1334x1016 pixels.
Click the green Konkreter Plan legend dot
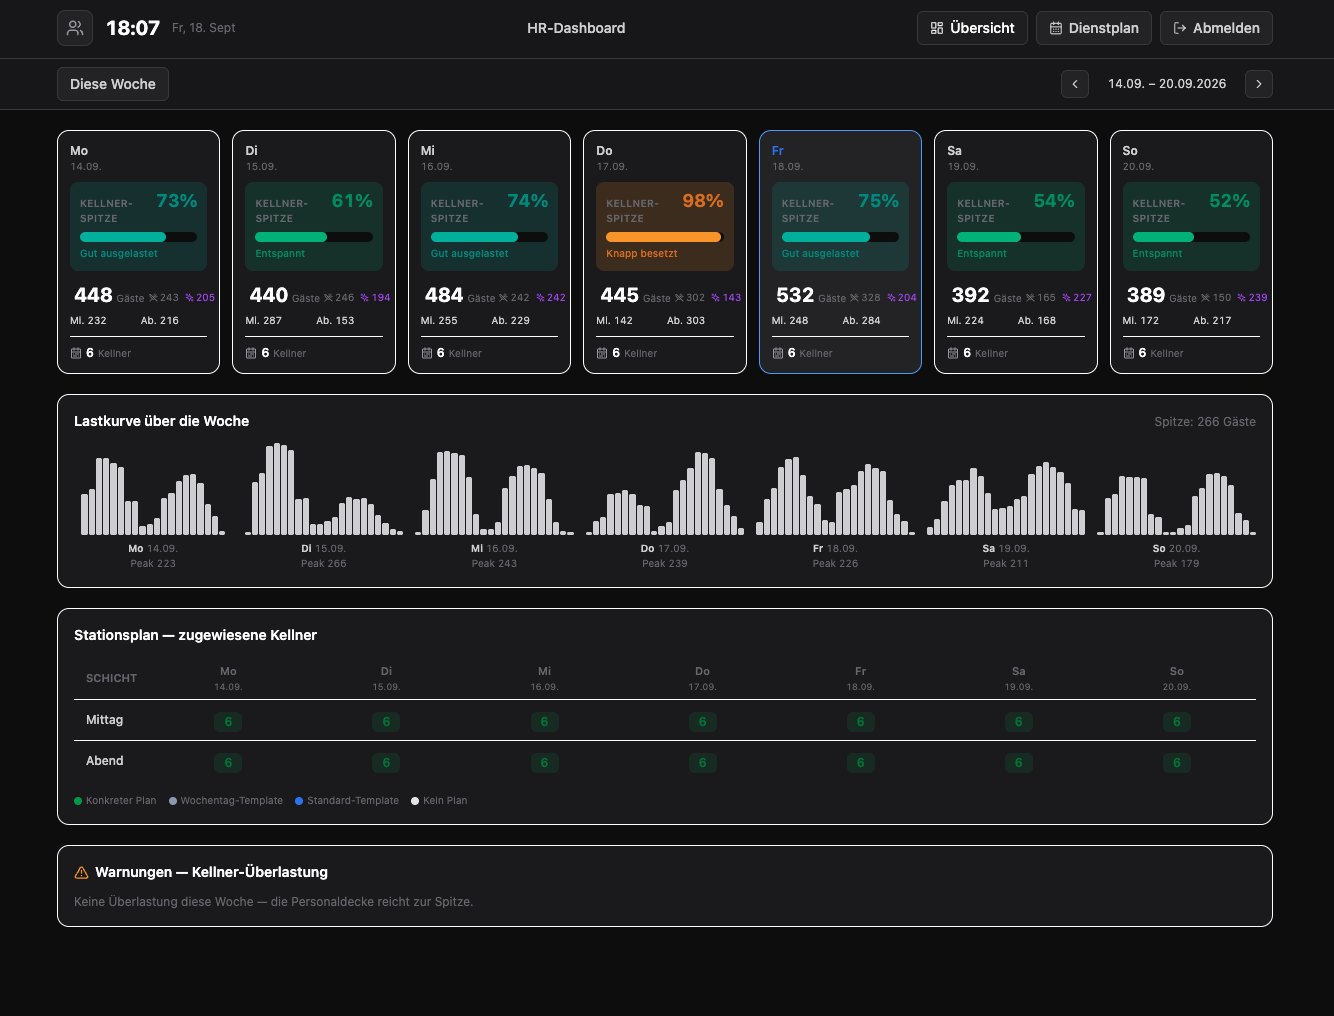[x=78, y=801]
